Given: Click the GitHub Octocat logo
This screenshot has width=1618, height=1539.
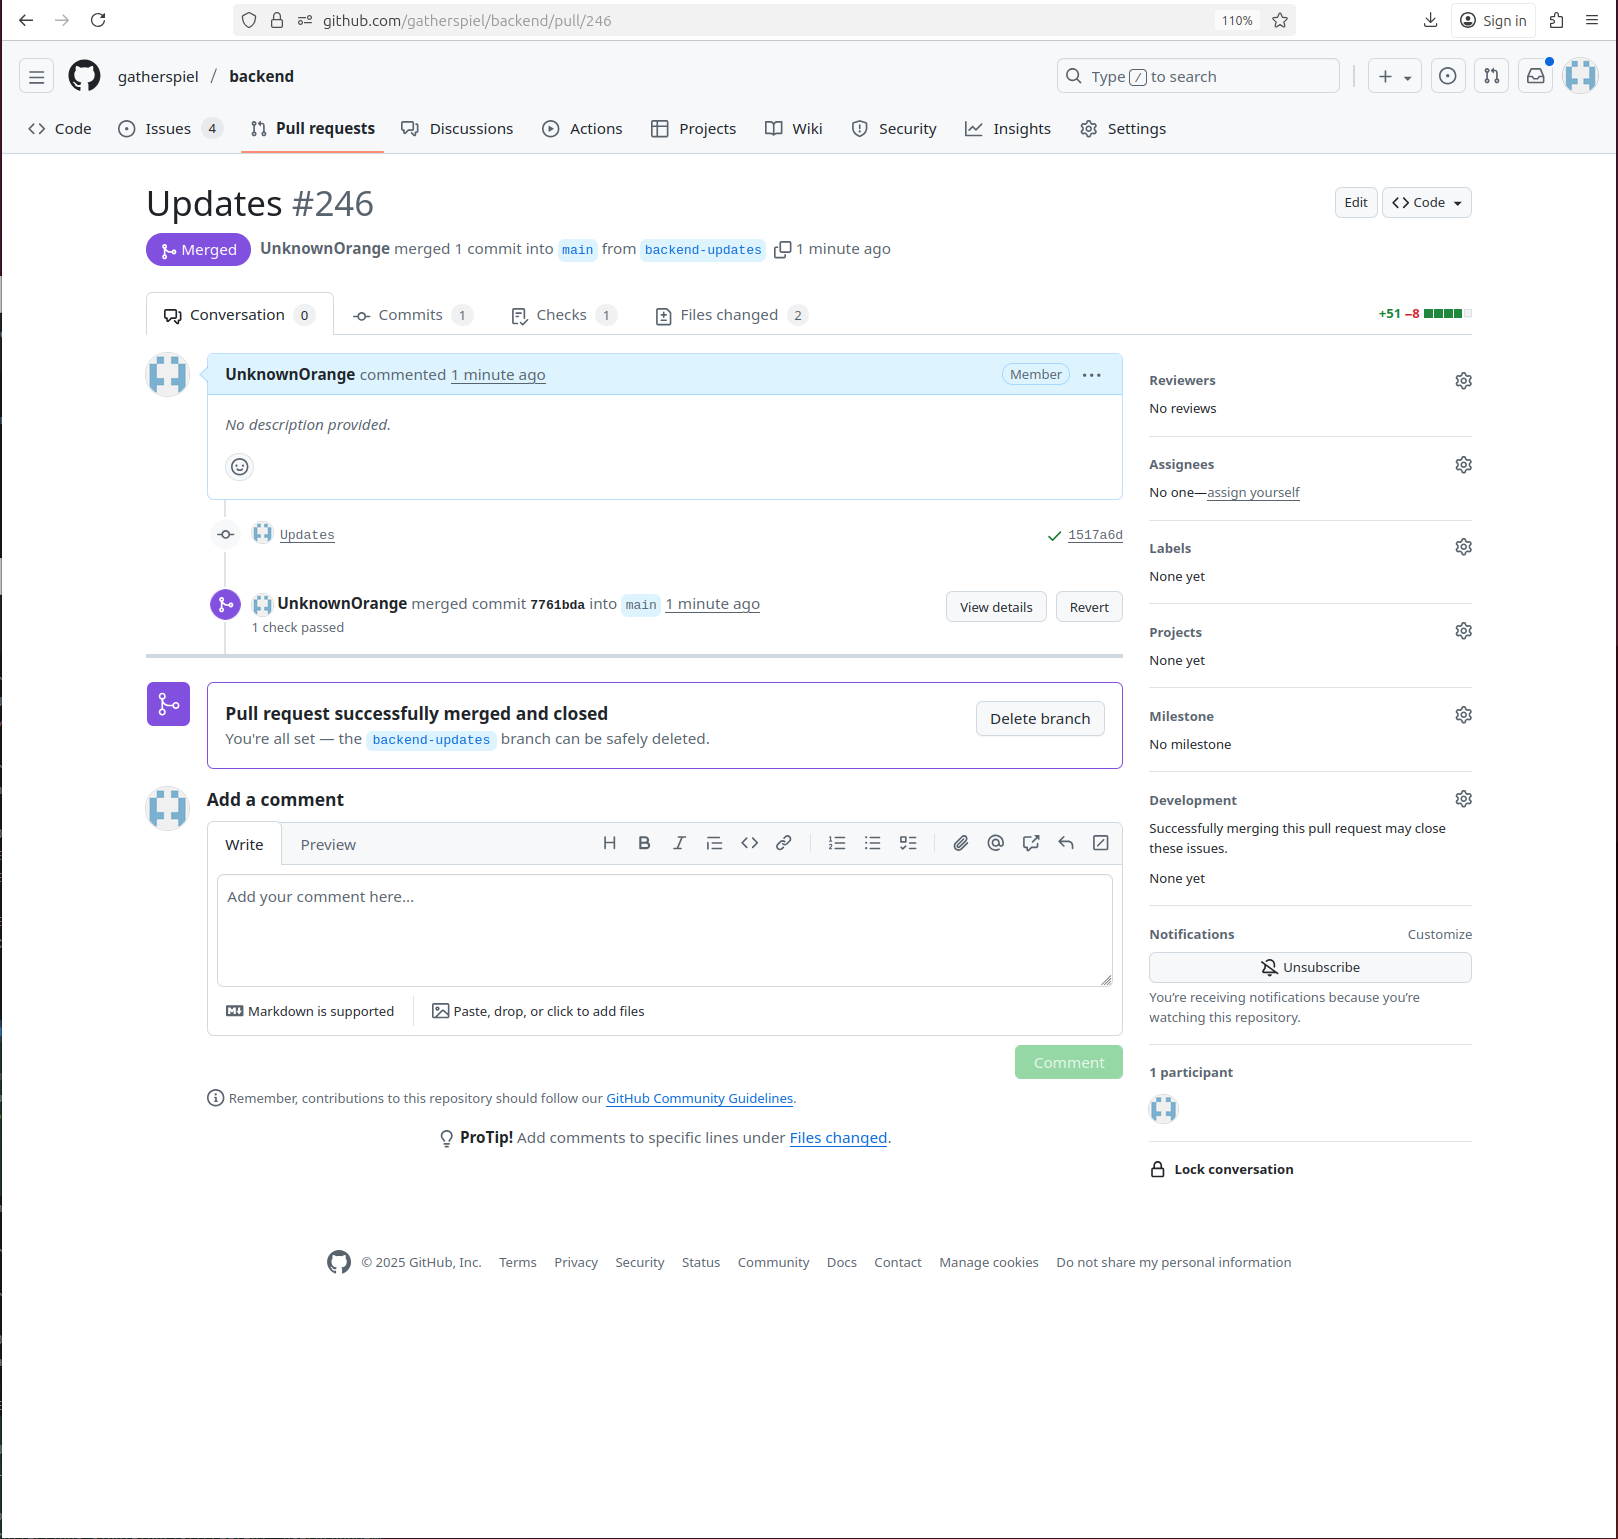Looking at the screenshot, I should (84, 76).
